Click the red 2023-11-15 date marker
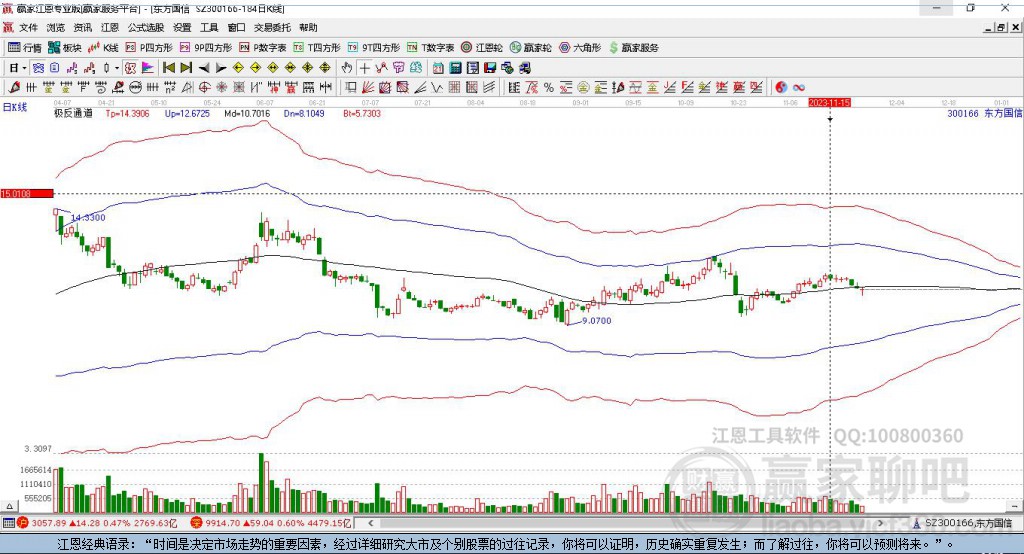Image resolution: width=1024 pixels, height=554 pixels. 829,102
